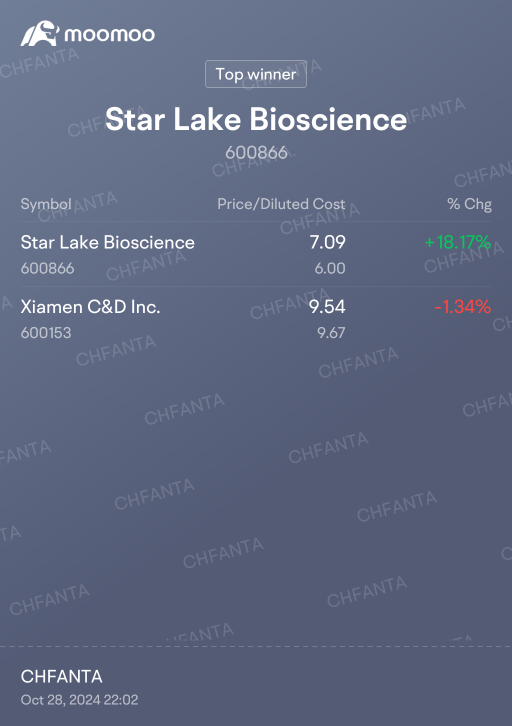Image resolution: width=512 pixels, height=726 pixels.
Task: Select the Top winner badge
Action: point(256,74)
